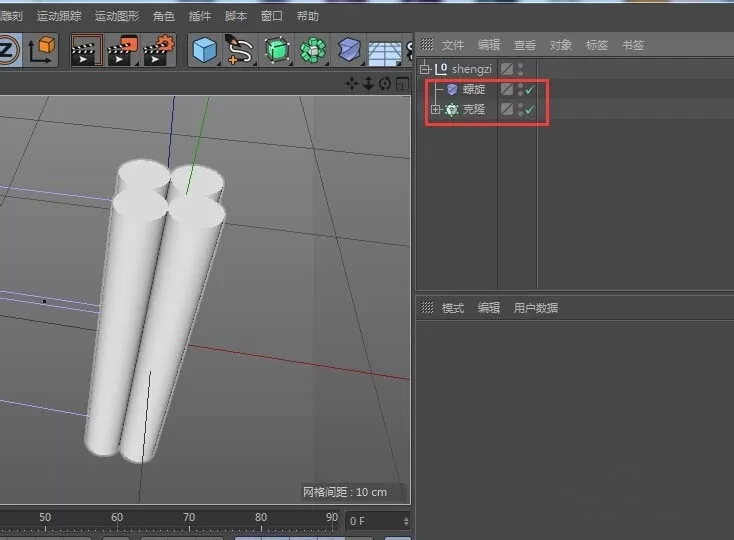Viewport: 734px width, 540px height.
Task: Toggle visibility dots for 螺旋
Action: [521, 89]
